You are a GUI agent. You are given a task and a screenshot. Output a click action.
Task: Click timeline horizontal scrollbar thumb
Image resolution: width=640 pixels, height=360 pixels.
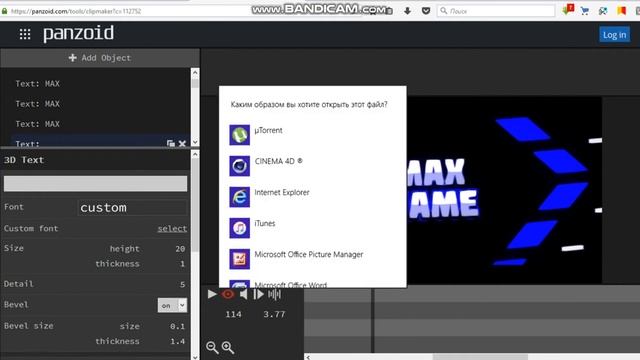click(480, 357)
